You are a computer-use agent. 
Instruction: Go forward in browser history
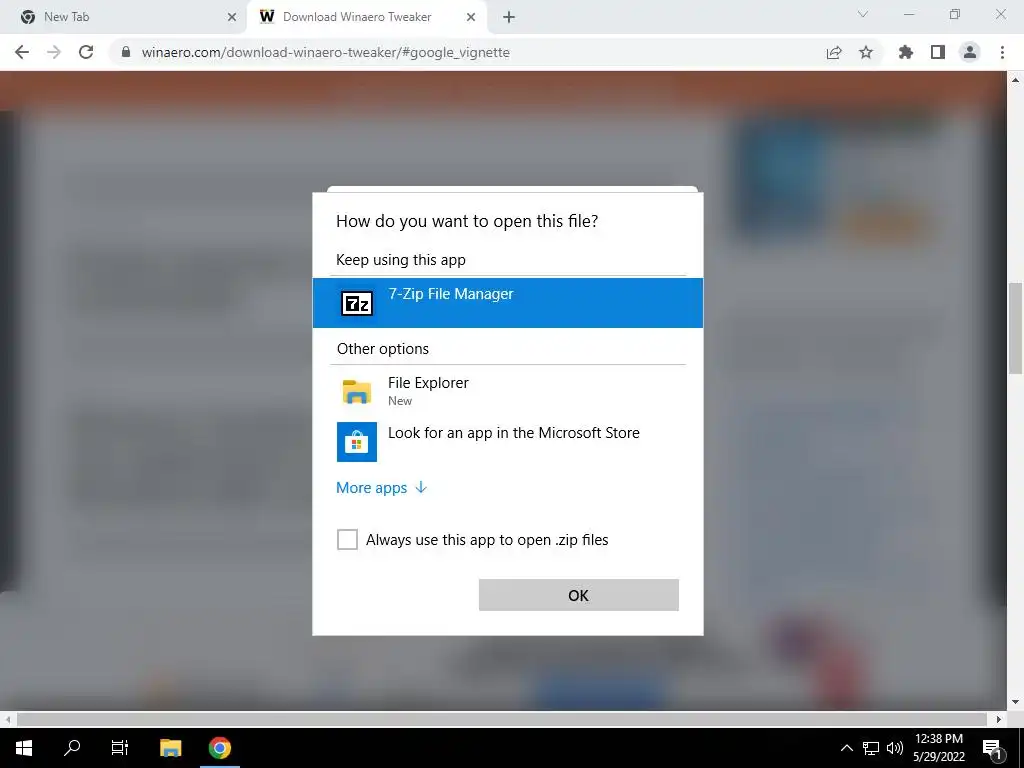[x=54, y=52]
